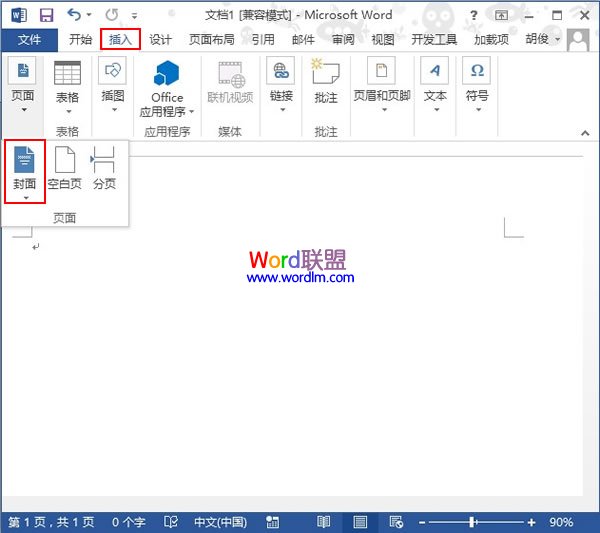Screen dimensions: 600x533
Task: Insert a Page Break (分页)
Action: pyautogui.click(x=104, y=160)
